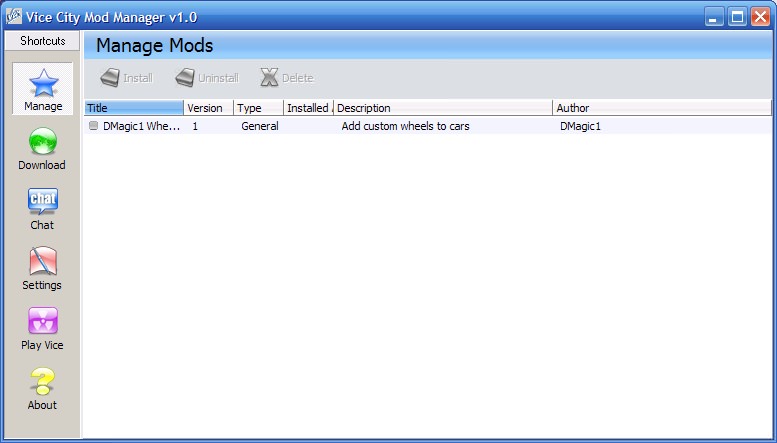Sort the list by Title column
Image resolution: width=777 pixels, height=443 pixels.
(x=134, y=108)
